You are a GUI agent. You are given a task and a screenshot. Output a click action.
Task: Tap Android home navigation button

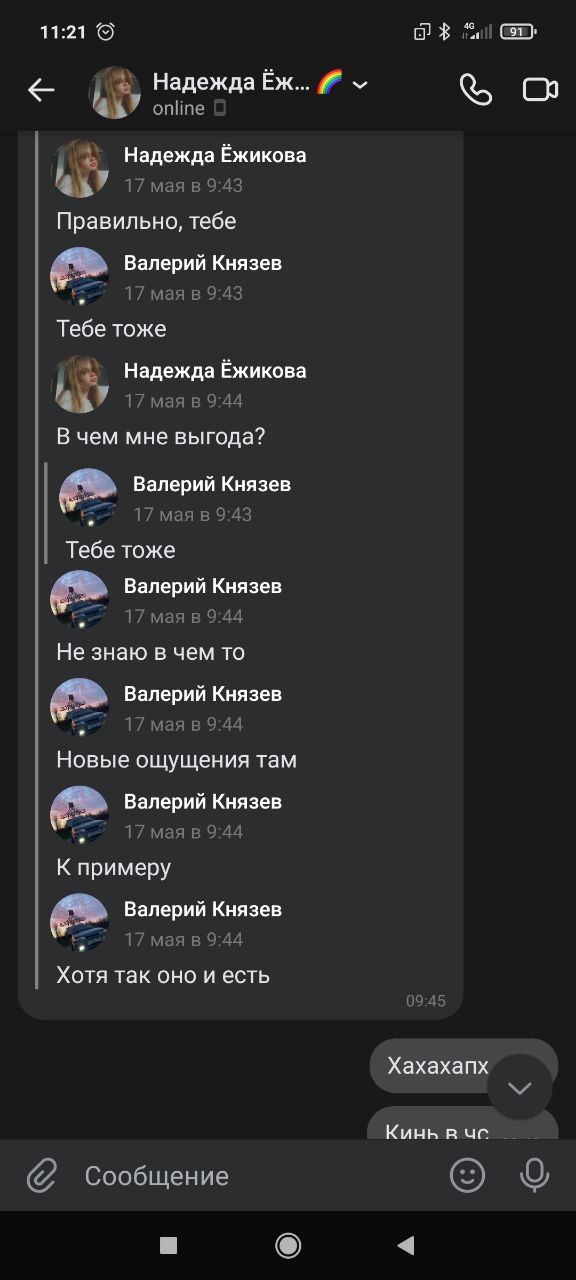click(x=288, y=1245)
